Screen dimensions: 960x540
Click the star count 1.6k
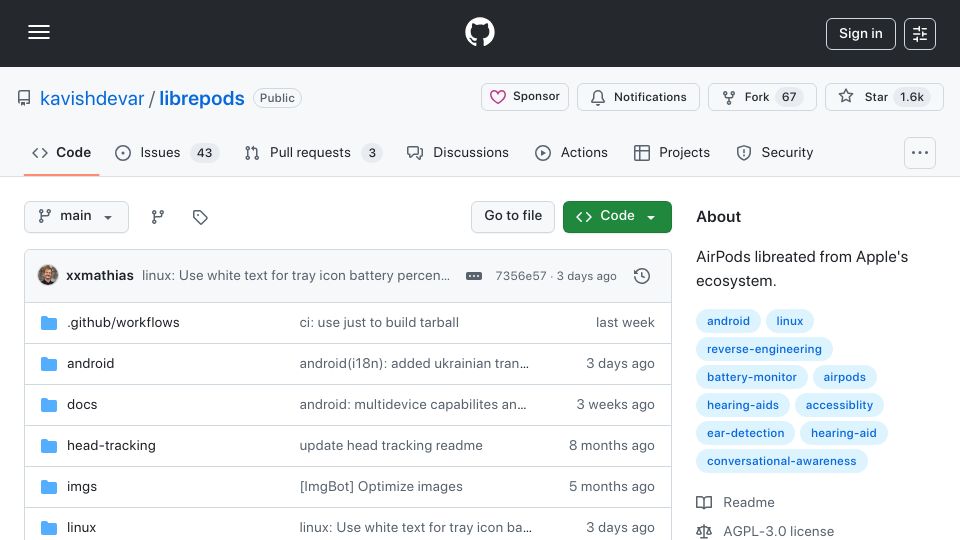click(912, 97)
